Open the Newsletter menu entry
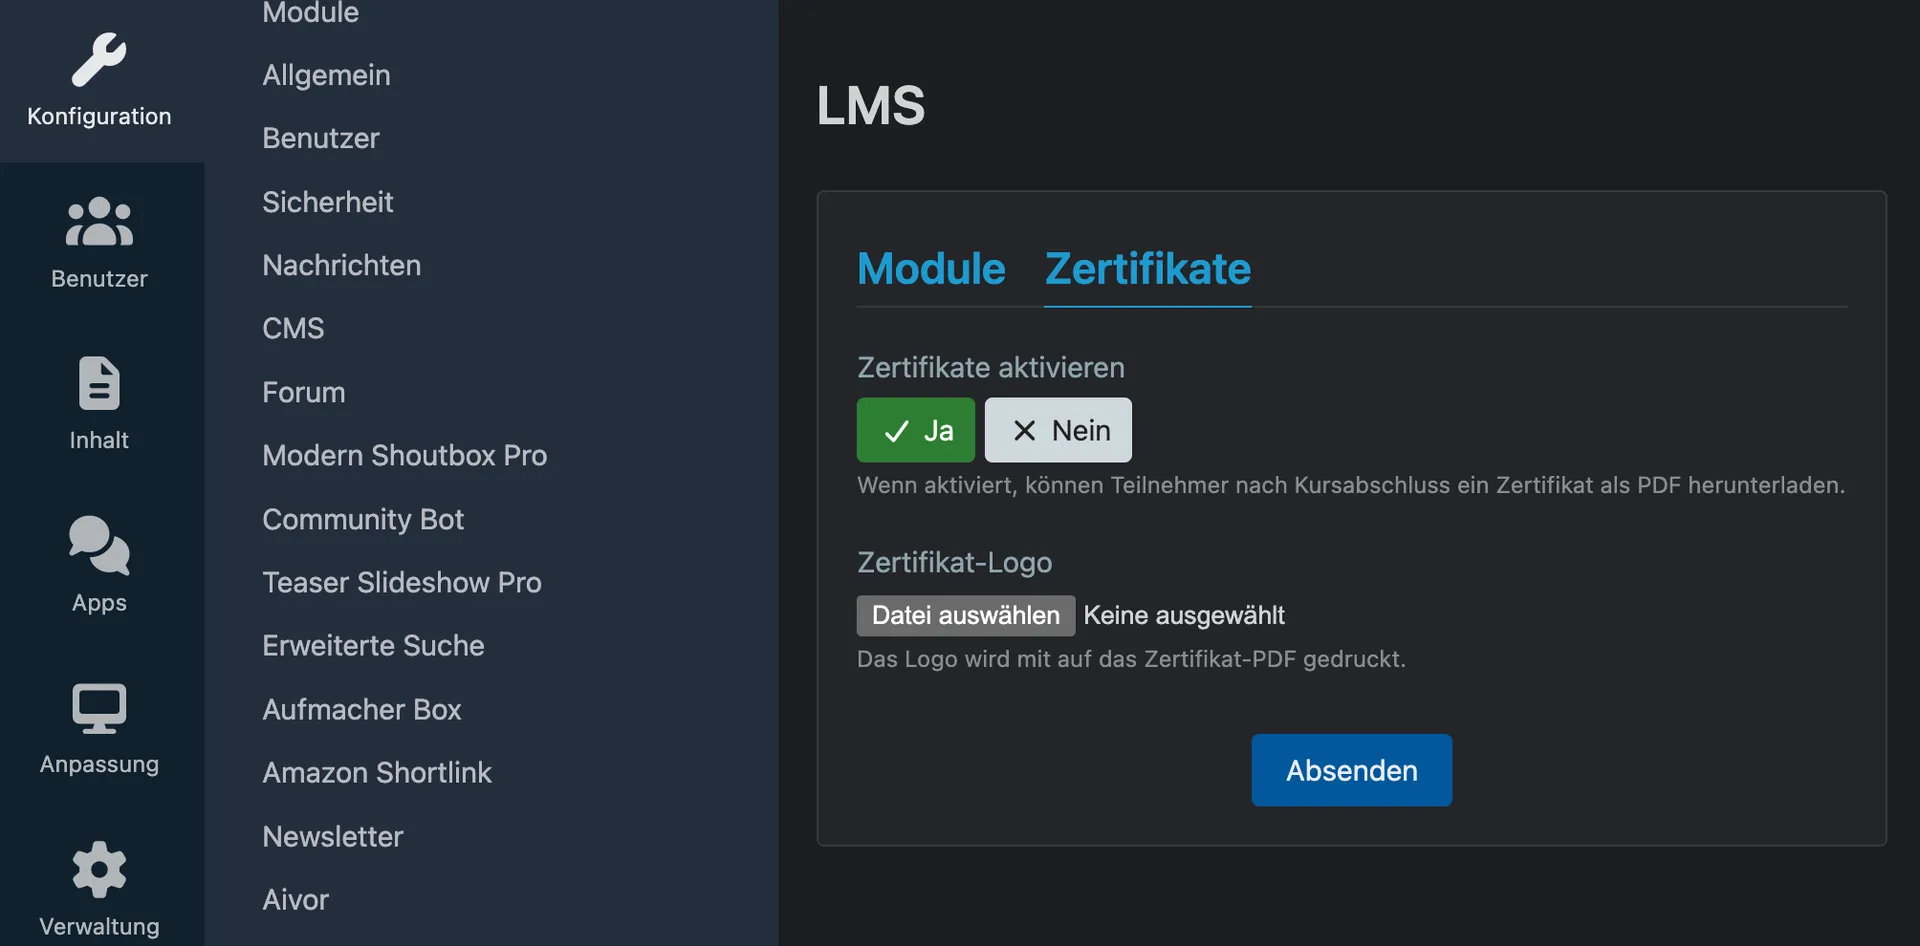Viewport: 1920px width, 946px height. point(332,836)
